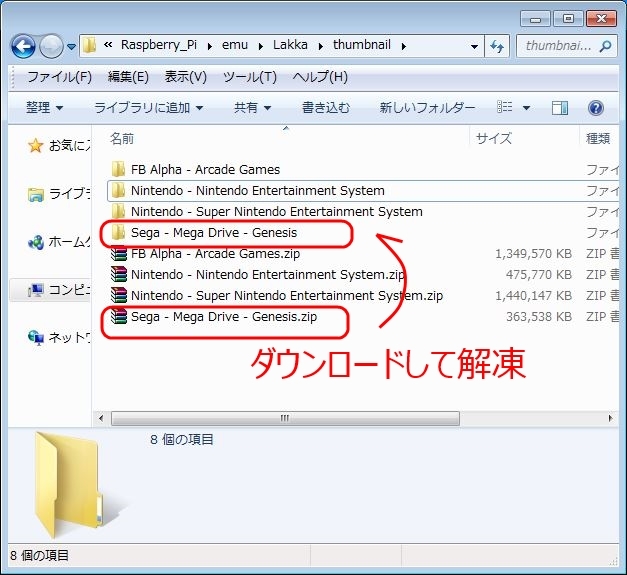Select thumbnail in the address path
Image resolution: width=627 pixels, height=575 pixels.
point(362,45)
